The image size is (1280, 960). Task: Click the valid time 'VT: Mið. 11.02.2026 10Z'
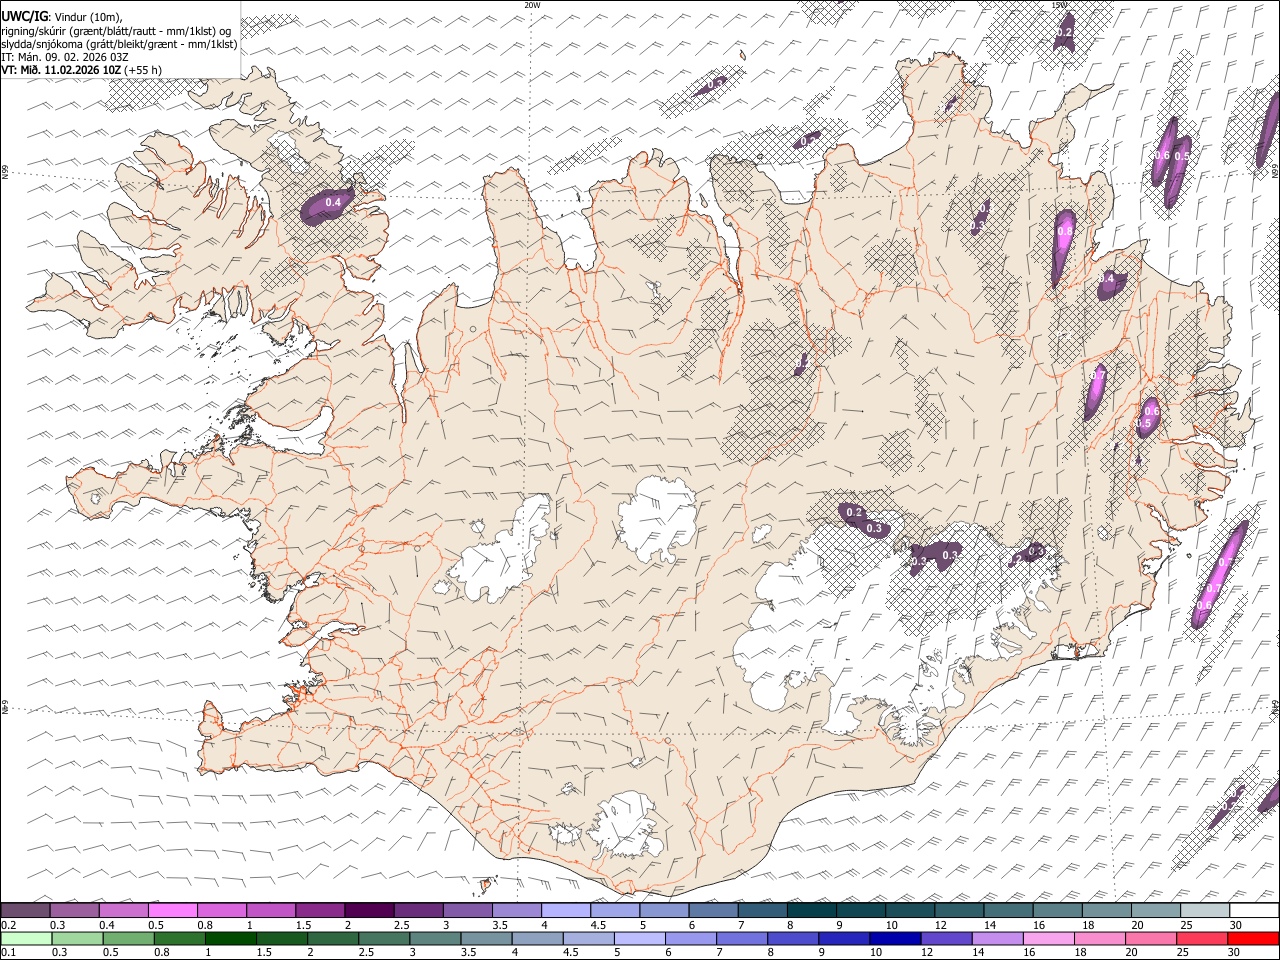(61, 70)
